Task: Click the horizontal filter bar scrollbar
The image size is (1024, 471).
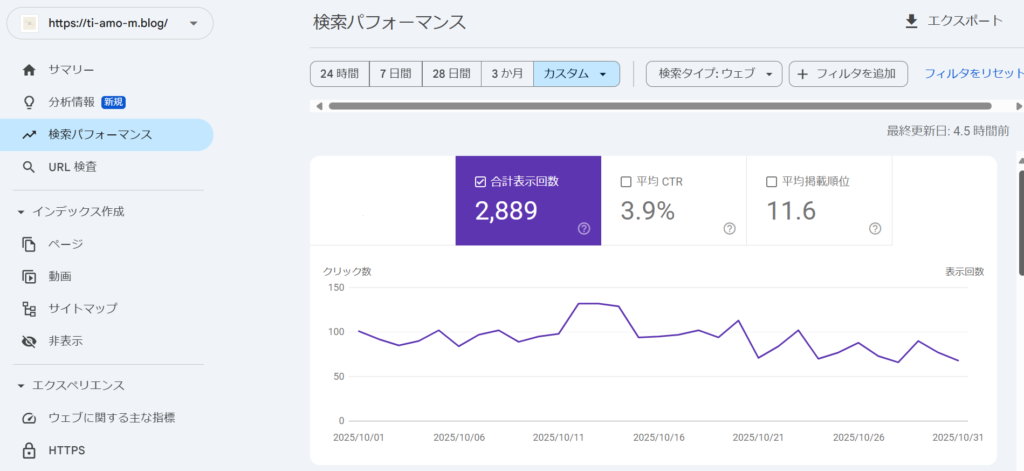Action: coord(660,105)
